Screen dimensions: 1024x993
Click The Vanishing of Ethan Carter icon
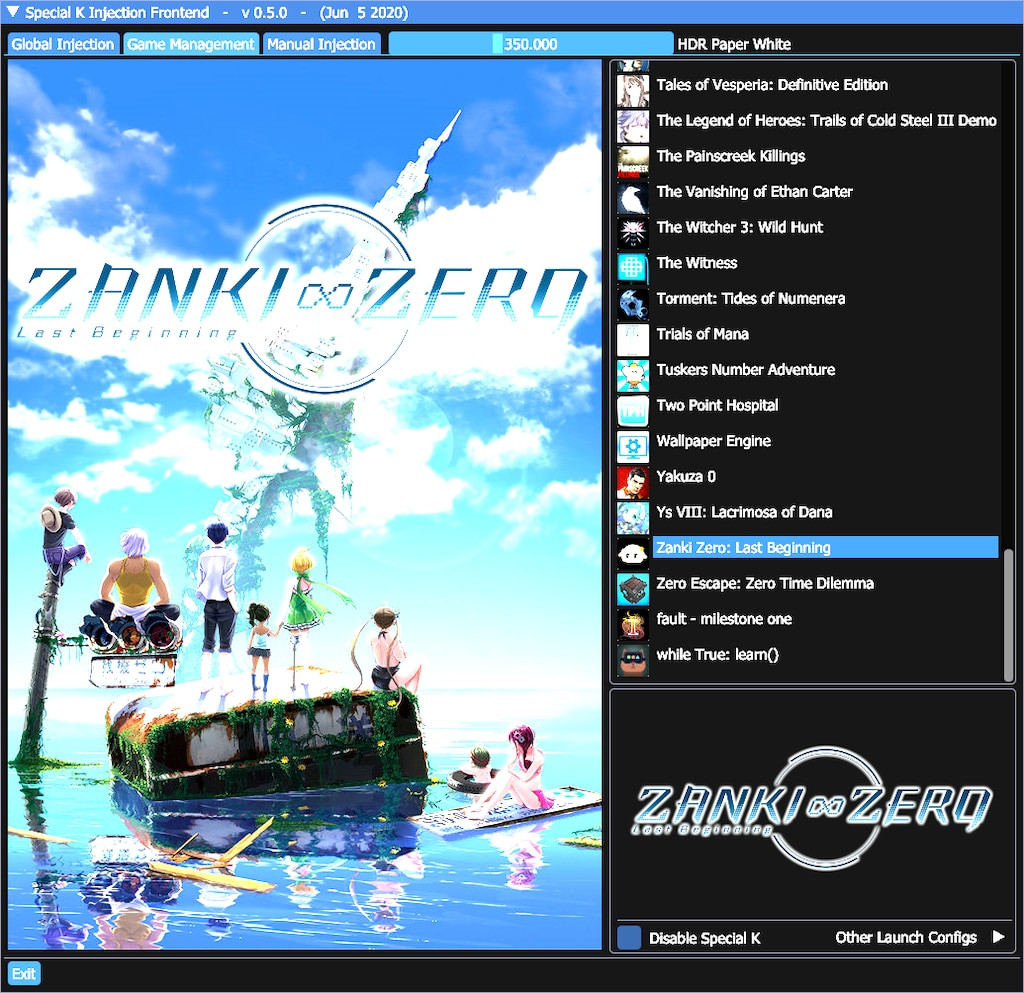(x=633, y=197)
